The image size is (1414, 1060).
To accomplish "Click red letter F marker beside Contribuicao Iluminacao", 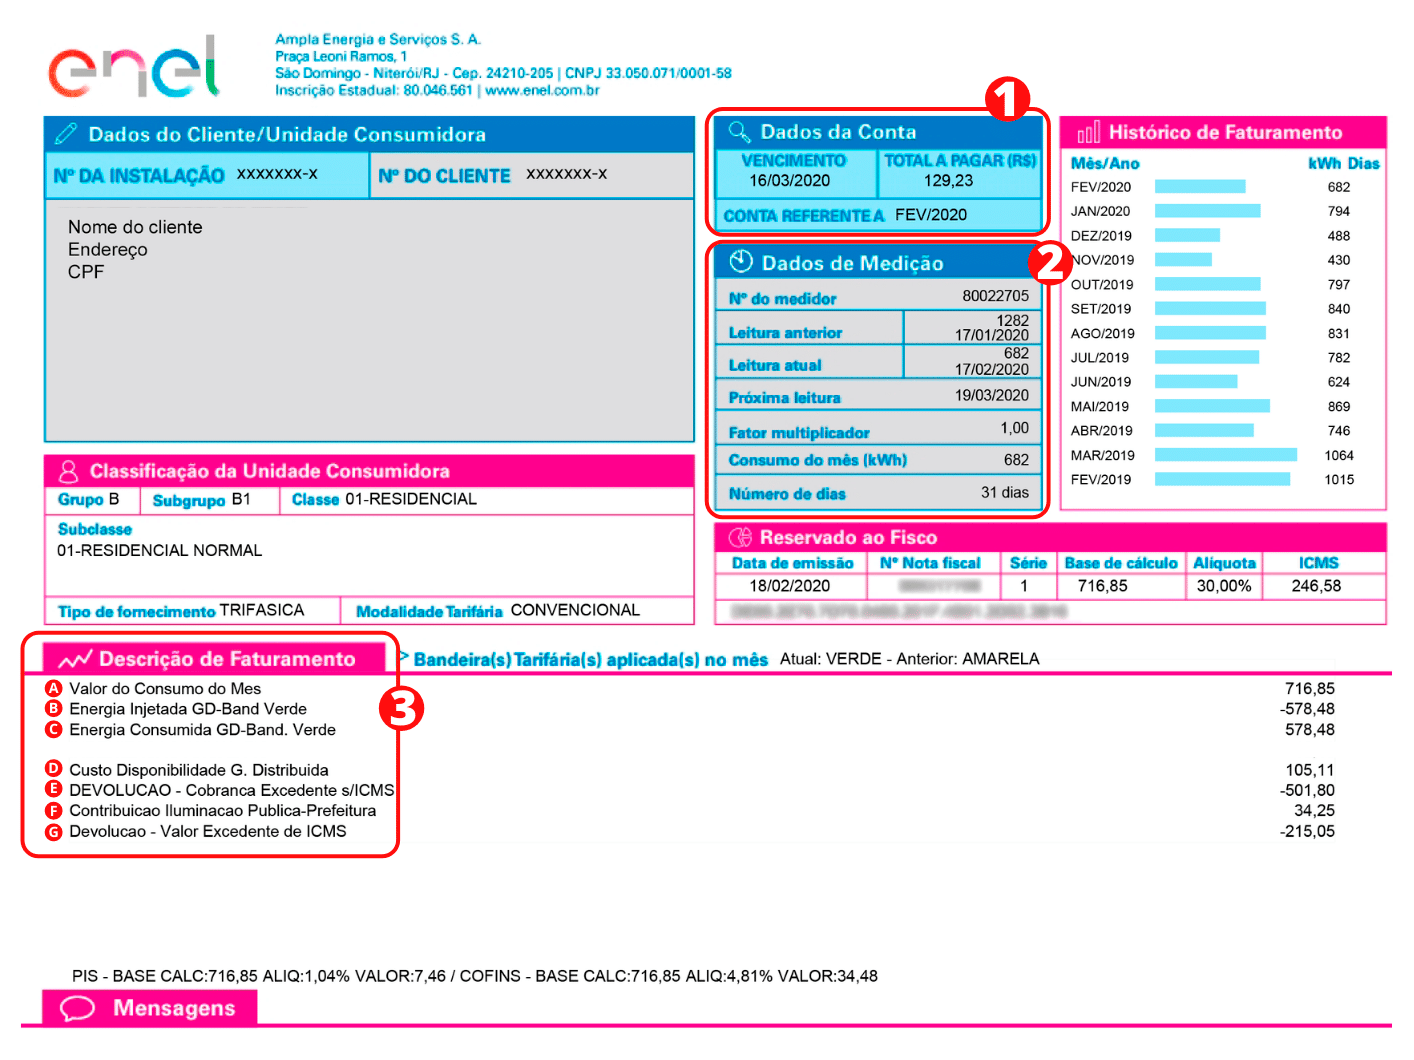I will 54,810.
